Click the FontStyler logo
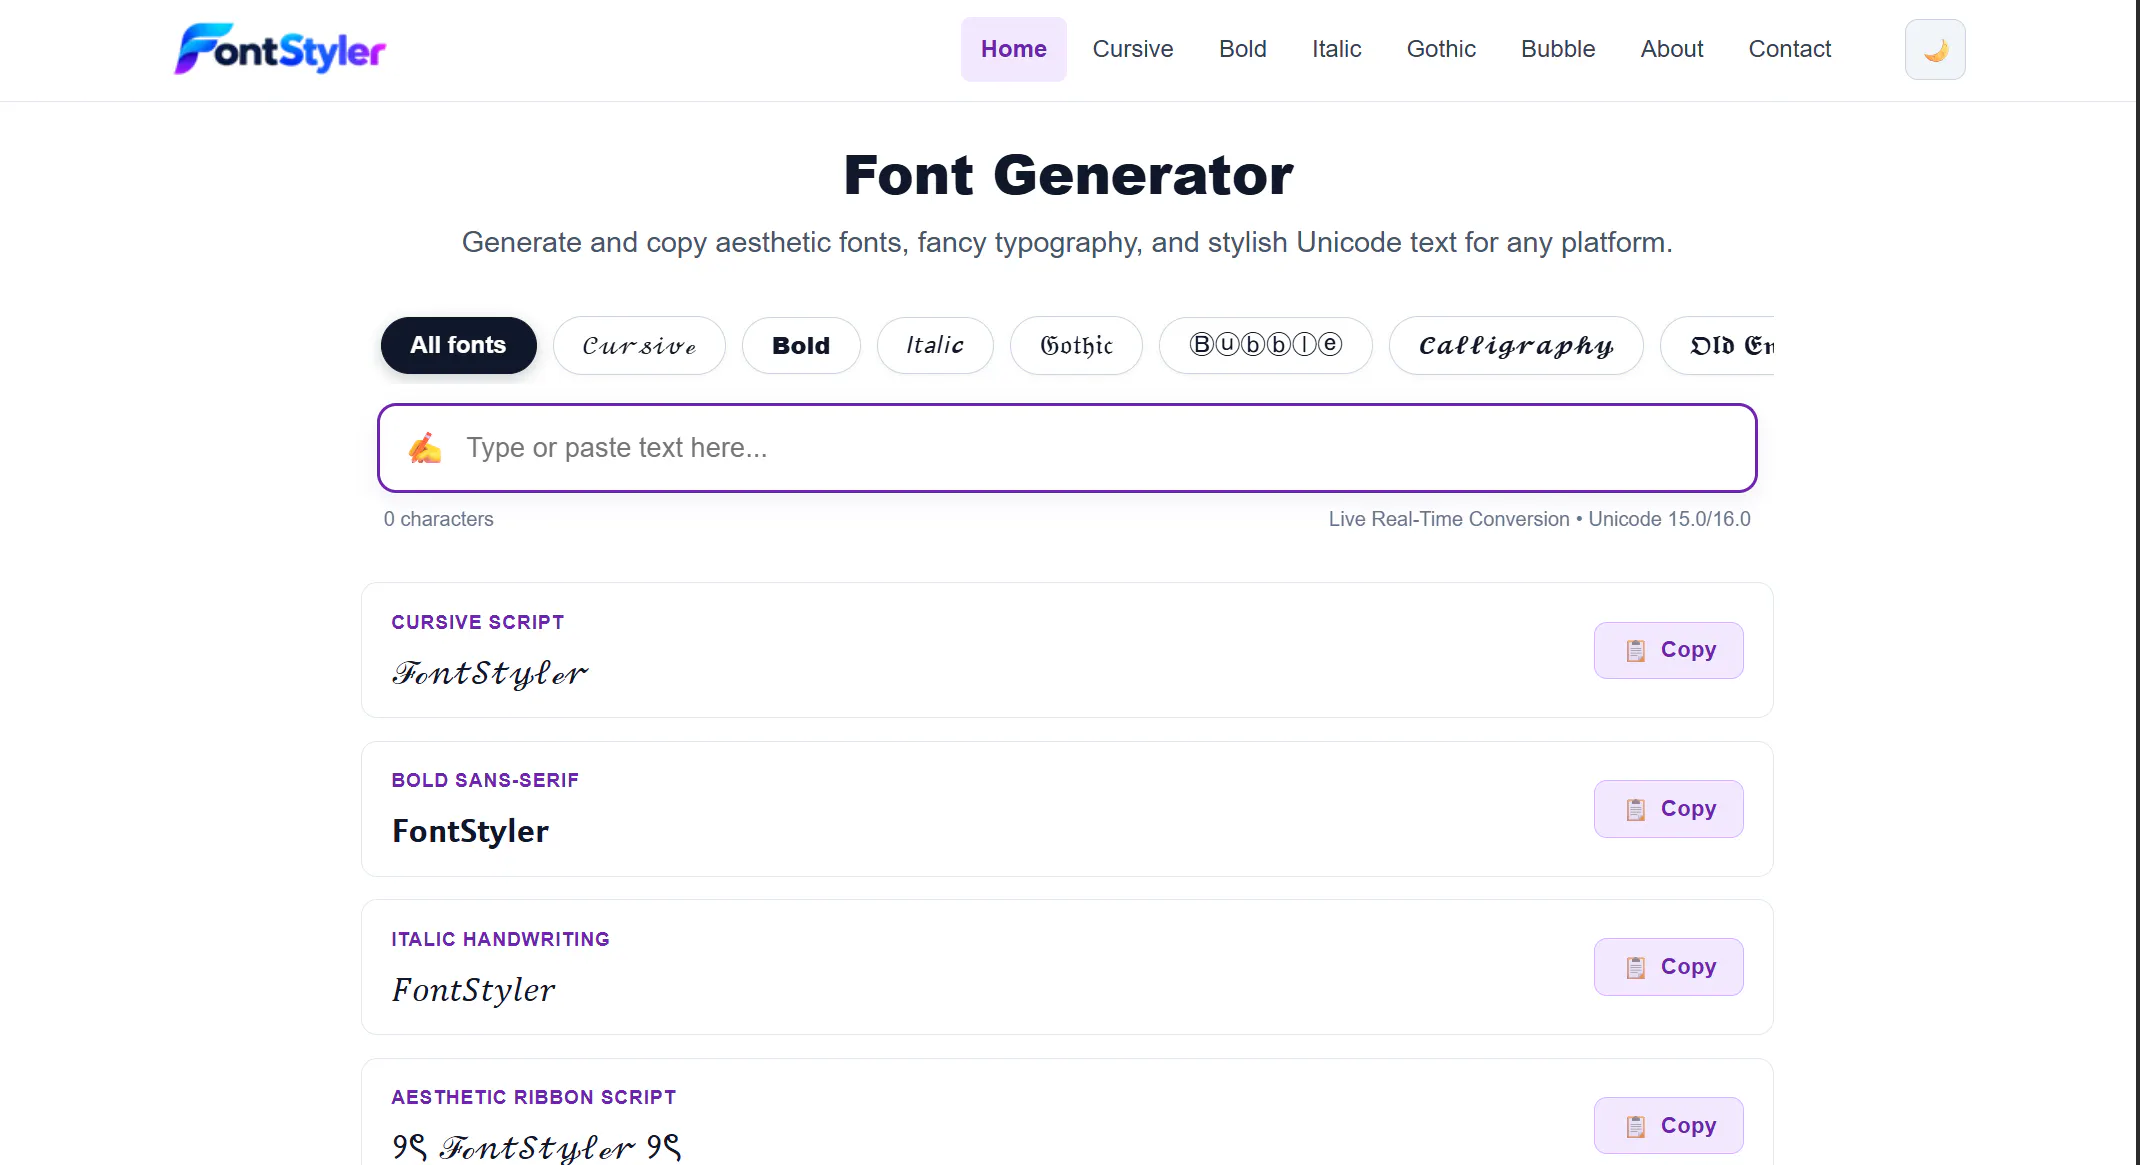The image size is (2140, 1165). pos(280,49)
